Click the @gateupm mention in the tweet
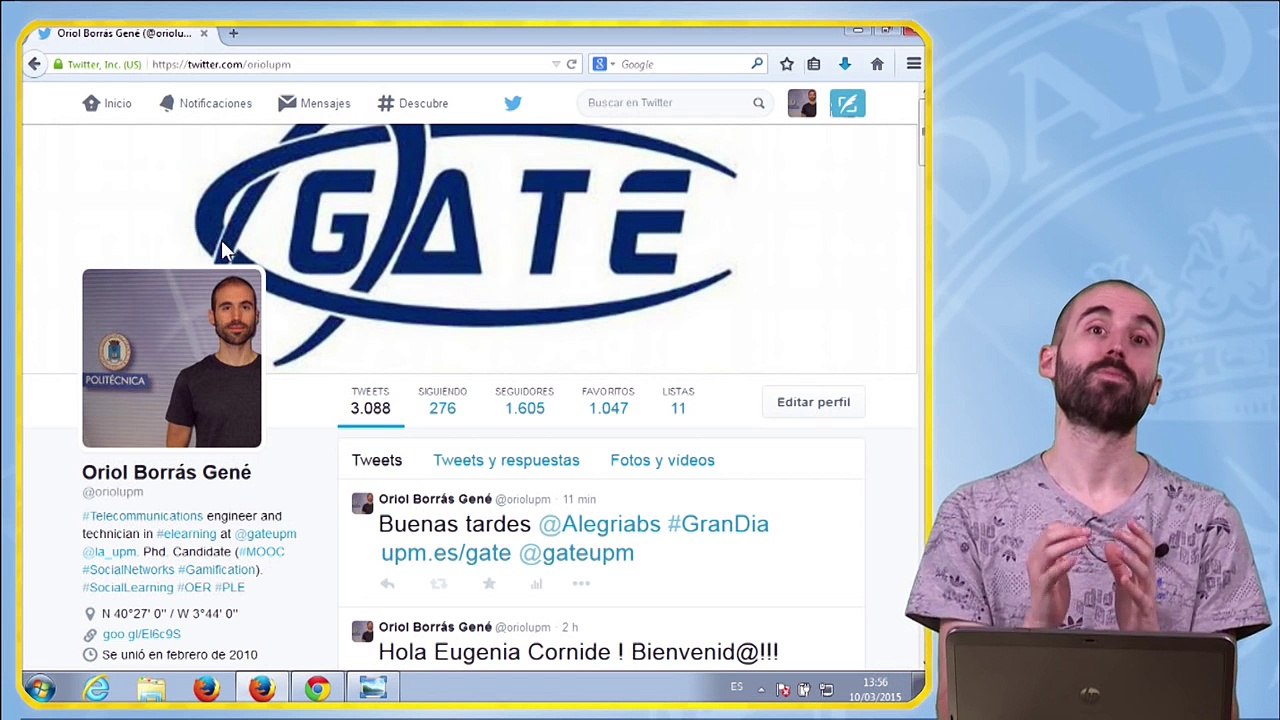Viewport: 1280px width, 720px height. point(576,553)
